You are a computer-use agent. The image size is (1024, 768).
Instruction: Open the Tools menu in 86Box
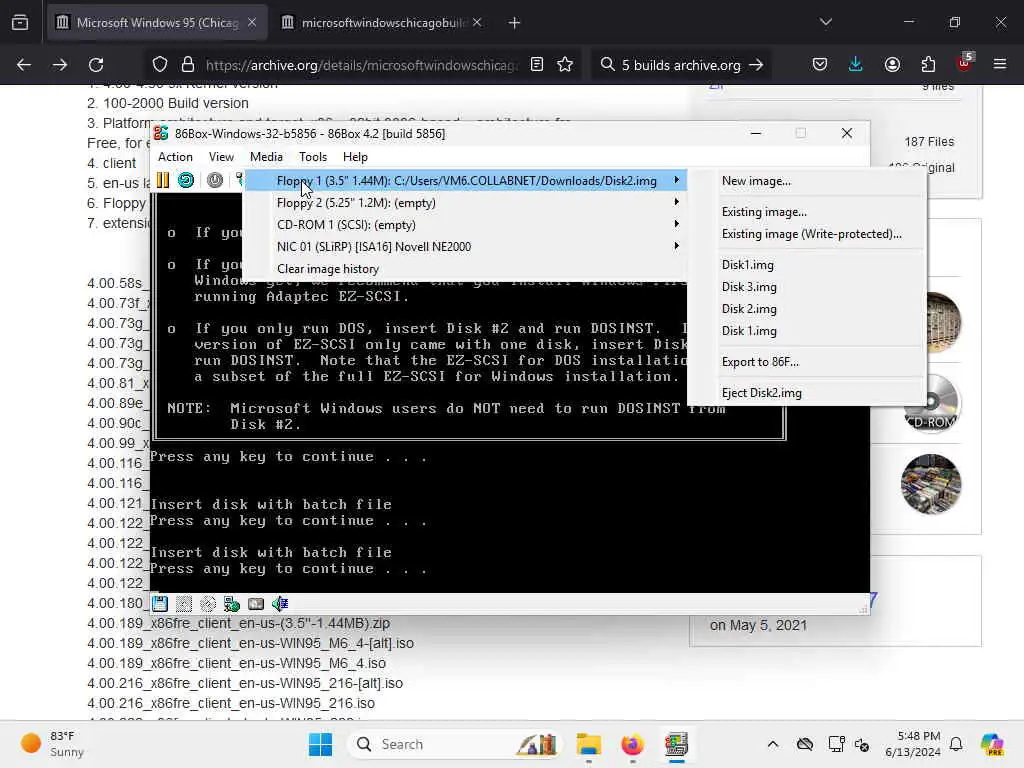click(x=313, y=157)
